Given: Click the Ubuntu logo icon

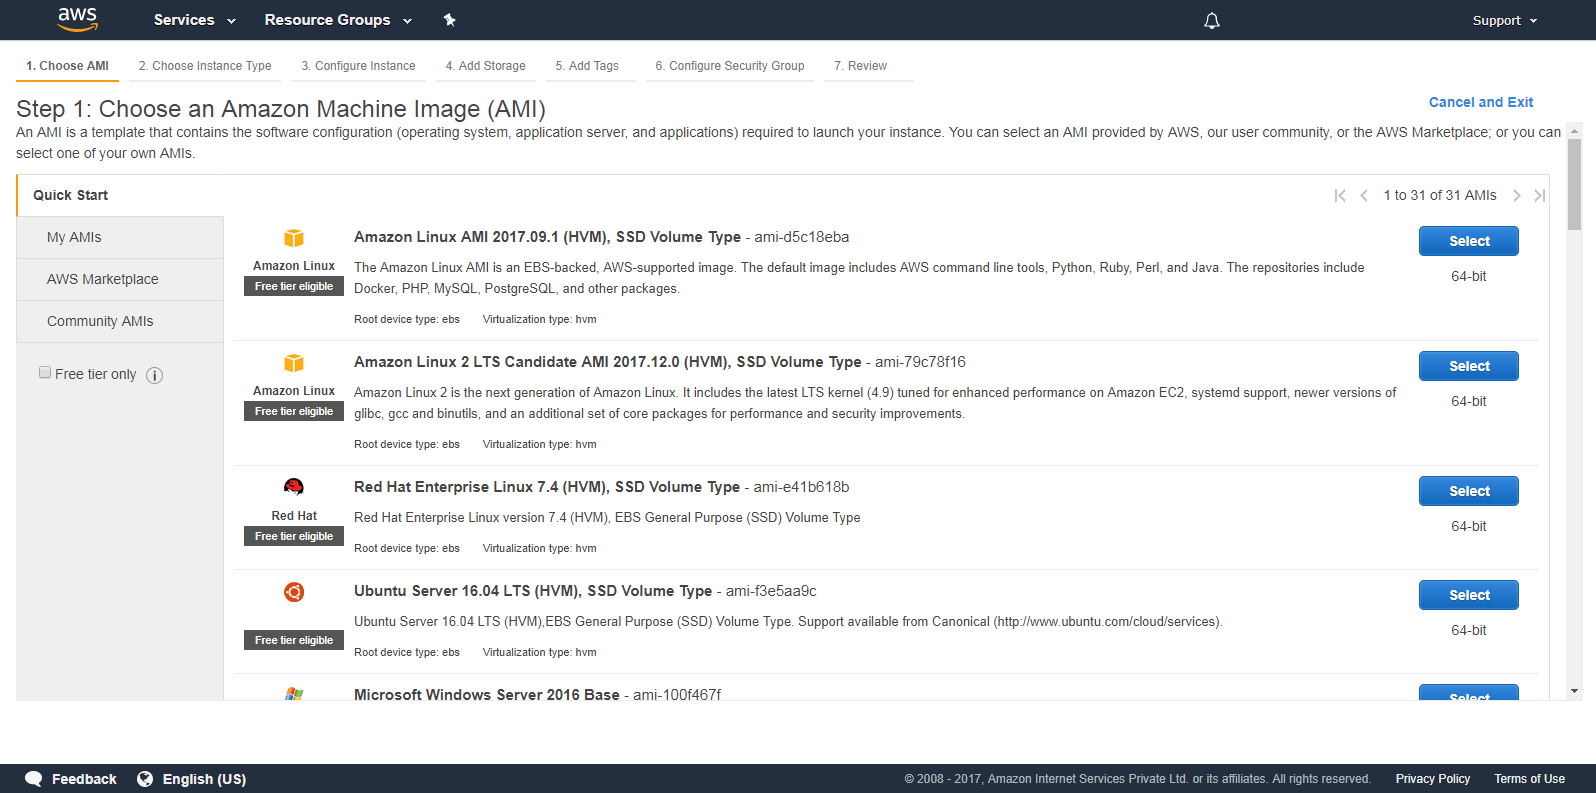Looking at the screenshot, I should pyautogui.click(x=293, y=592).
